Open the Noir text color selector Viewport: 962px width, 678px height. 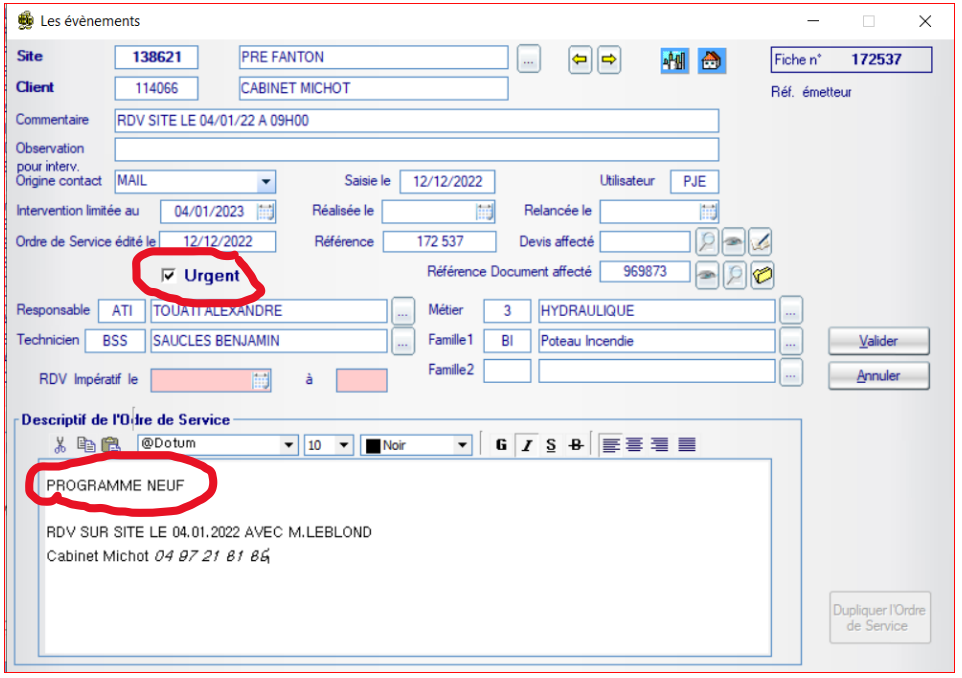[x=462, y=445]
